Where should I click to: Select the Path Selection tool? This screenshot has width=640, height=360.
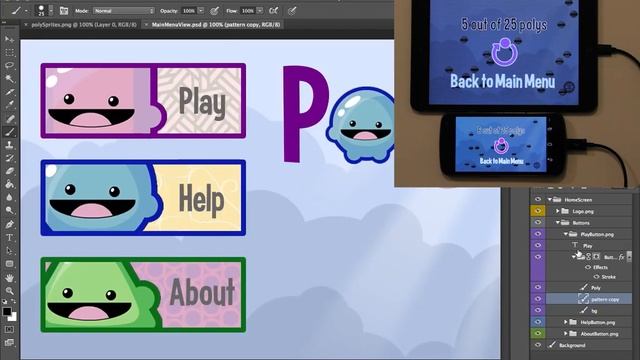click(9, 251)
